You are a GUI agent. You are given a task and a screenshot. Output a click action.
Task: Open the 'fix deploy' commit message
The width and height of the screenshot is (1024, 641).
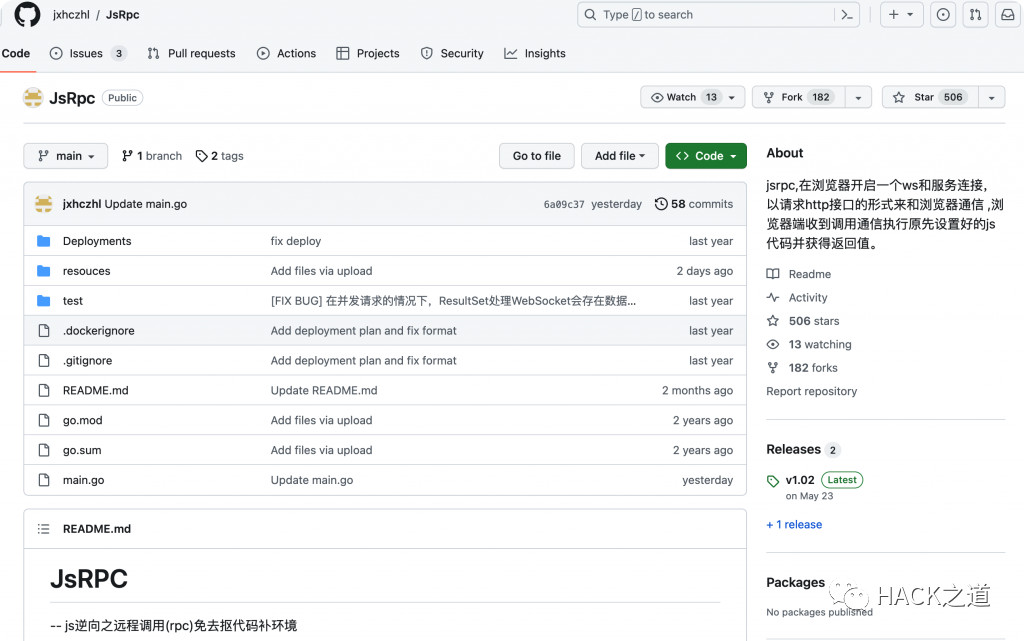coord(296,241)
